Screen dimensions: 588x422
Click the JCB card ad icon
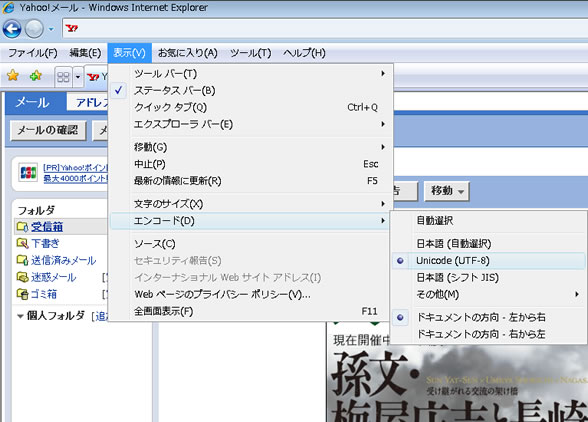[28, 173]
